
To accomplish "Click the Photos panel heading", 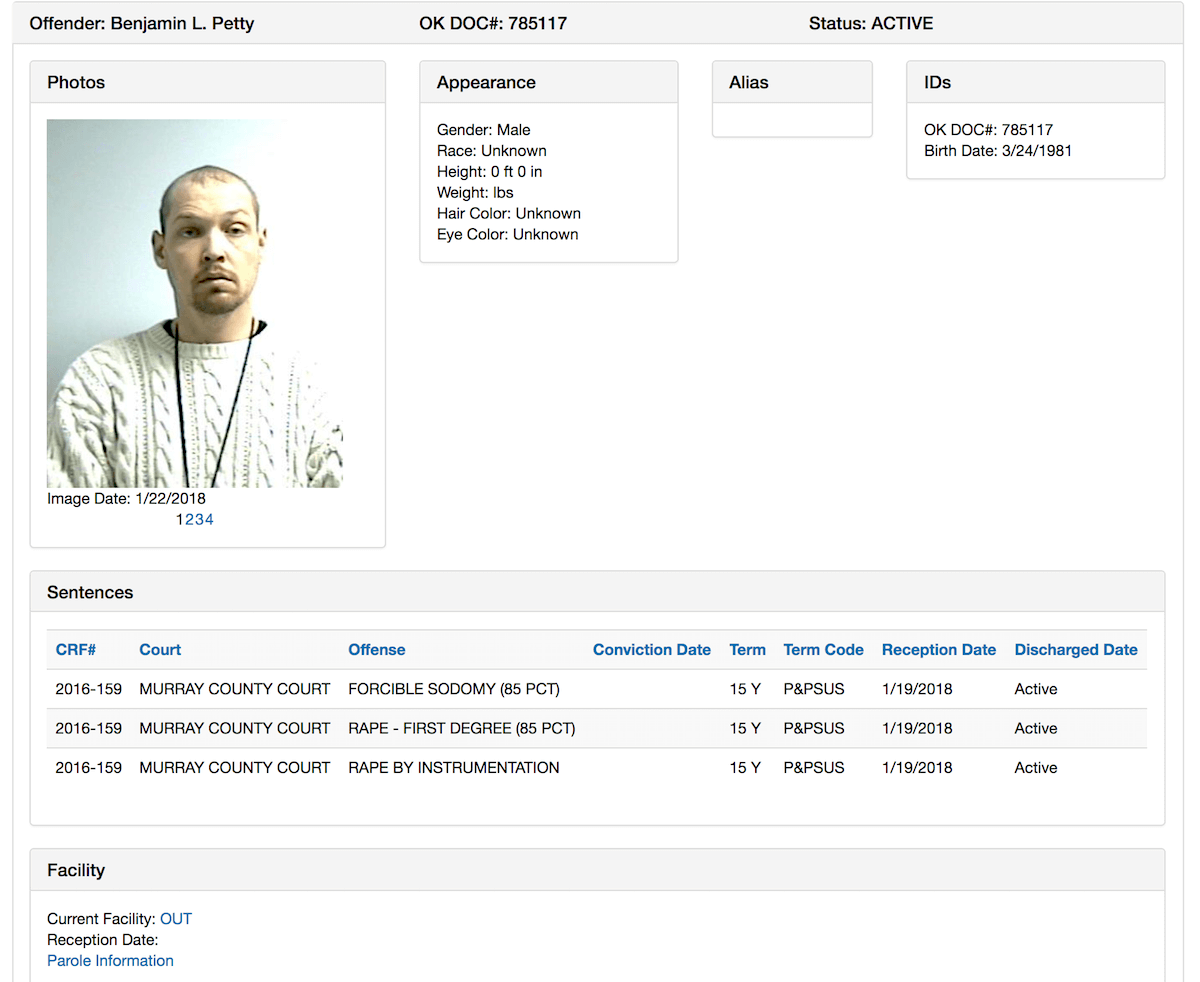I will click(76, 83).
